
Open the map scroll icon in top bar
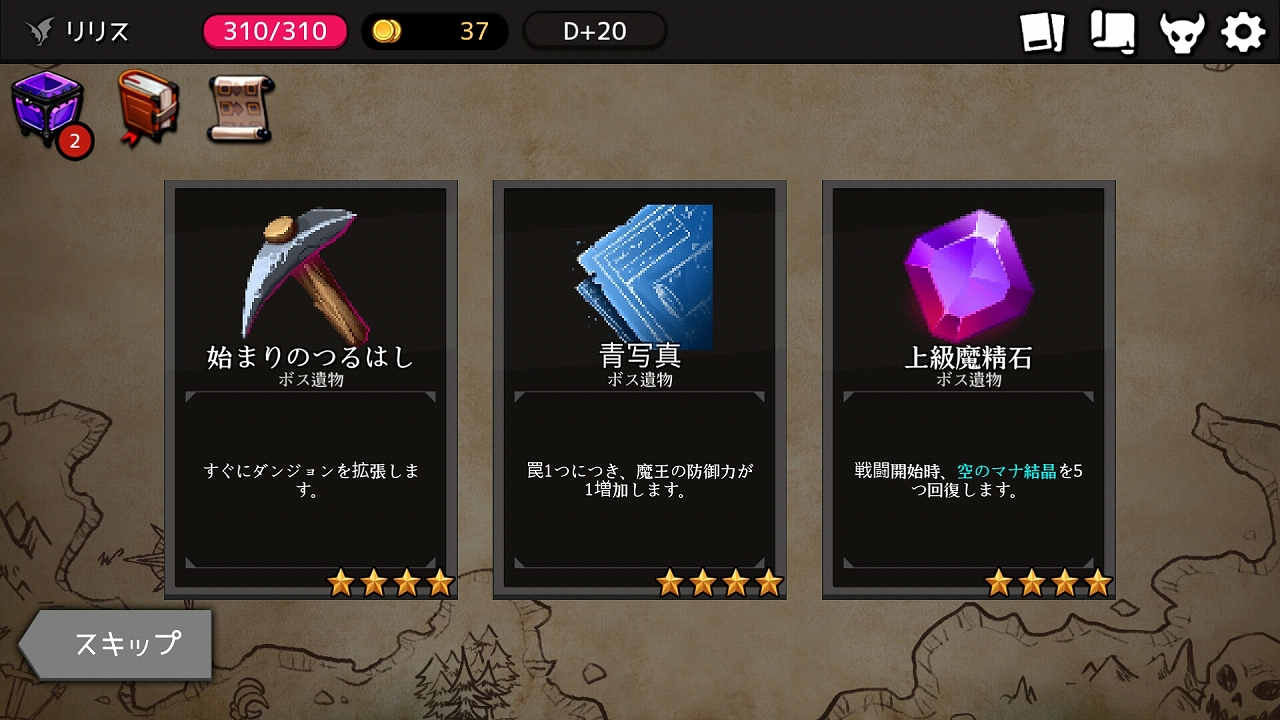(1112, 32)
